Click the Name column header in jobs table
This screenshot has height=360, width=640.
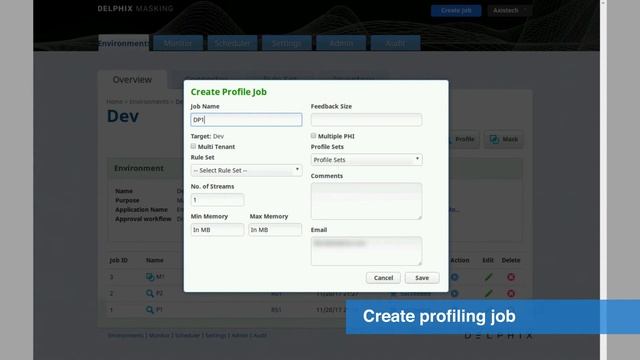click(155, 260)
